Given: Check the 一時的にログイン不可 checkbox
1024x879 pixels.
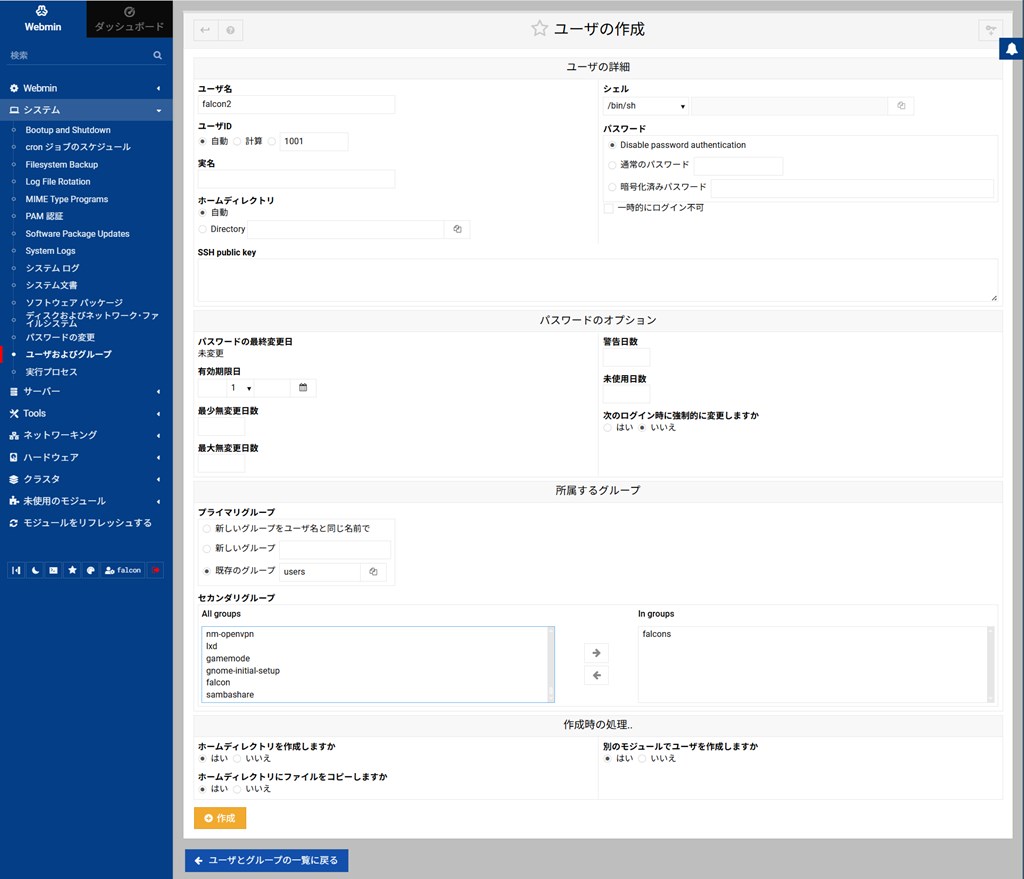Looking at the screenshot, I should click(x=608, y=208).
